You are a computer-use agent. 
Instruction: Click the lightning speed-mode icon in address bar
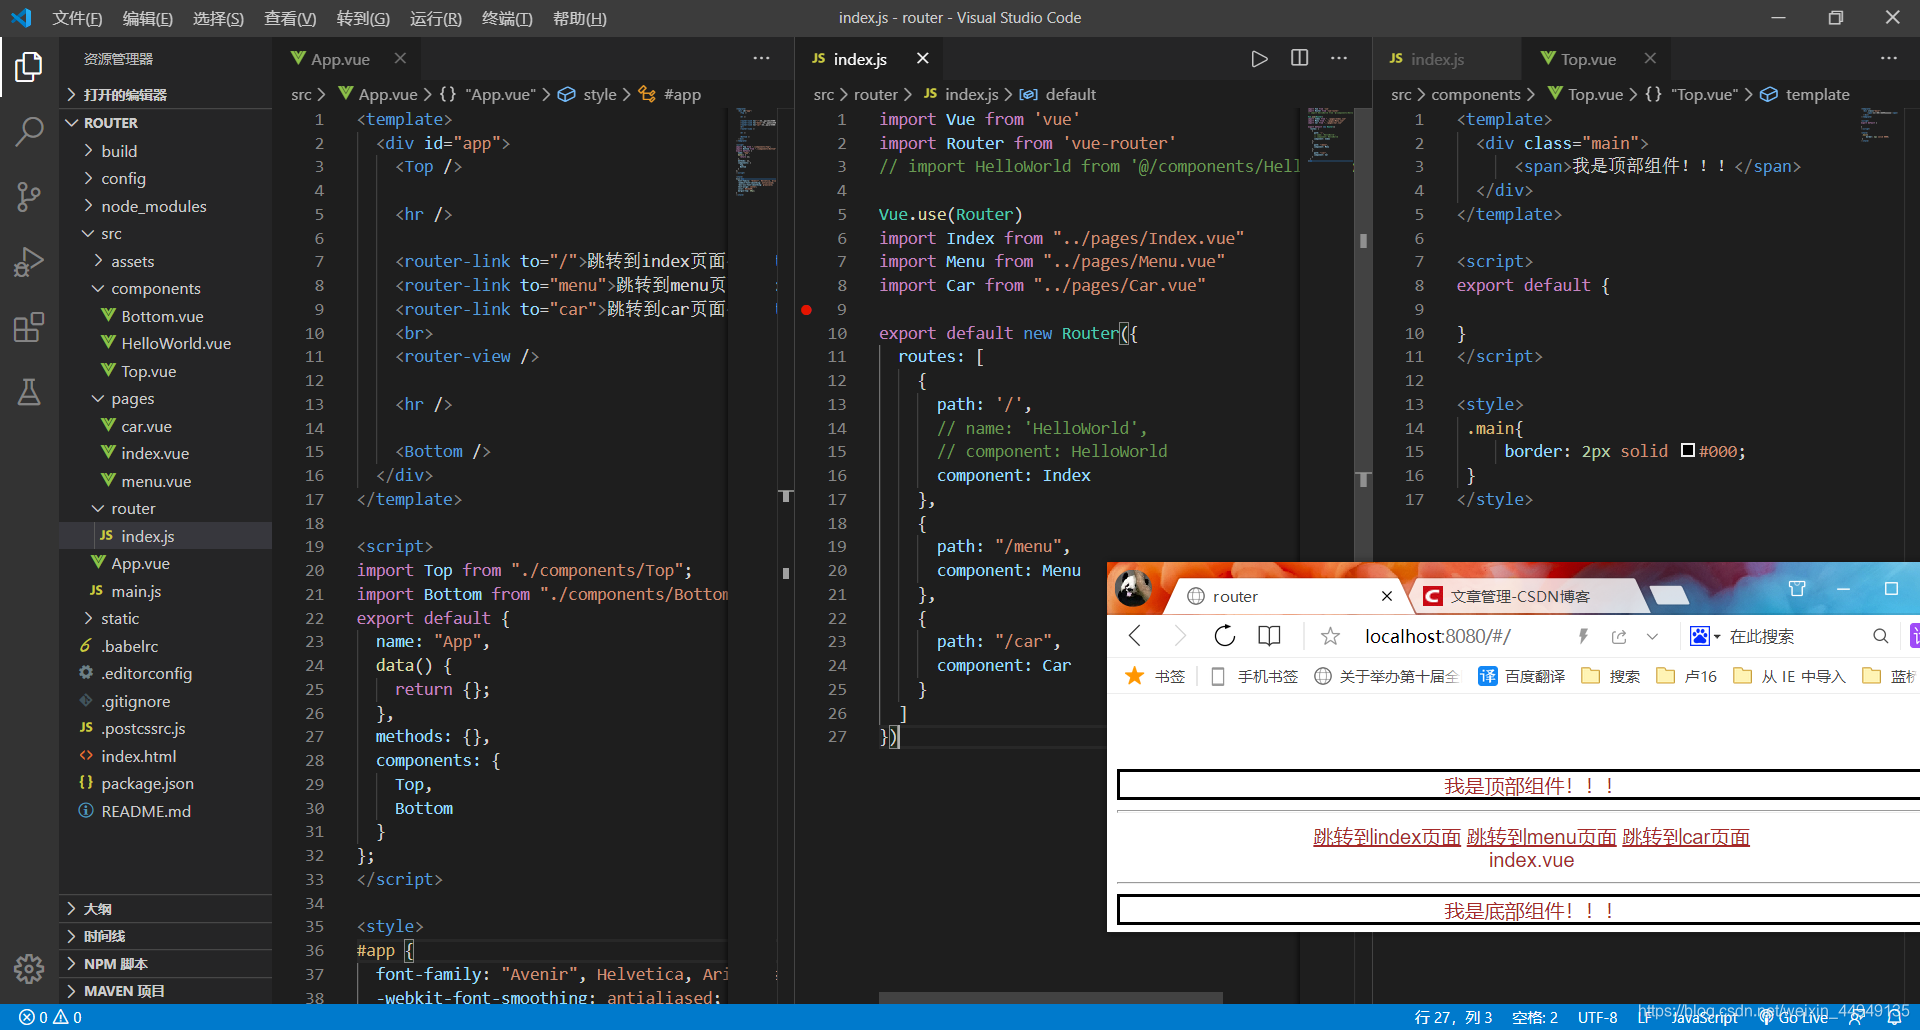tap(1583, 636)
